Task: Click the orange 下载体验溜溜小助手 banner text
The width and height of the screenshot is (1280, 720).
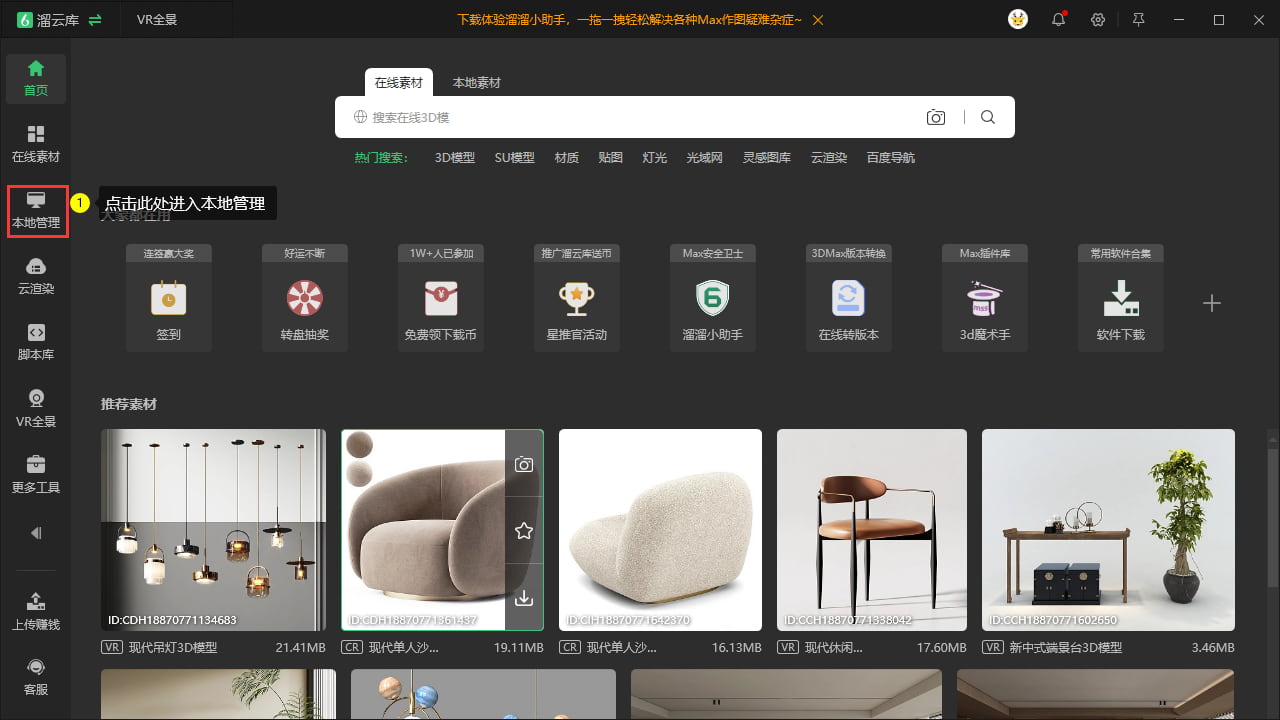Action: [629, 20]
